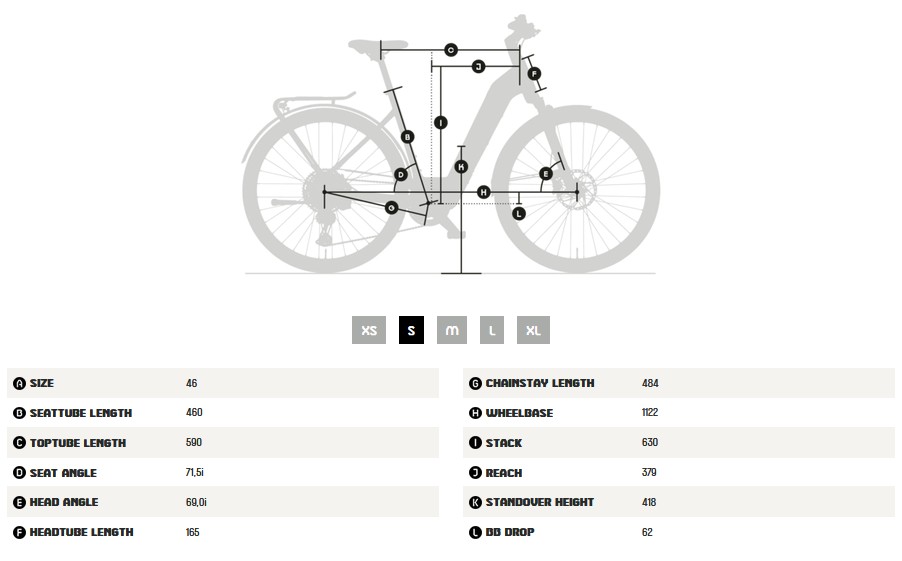Click the Wheelbase value 1122
Screen dimensions: 902x561
pyautogui.click(x=650, y=412)
